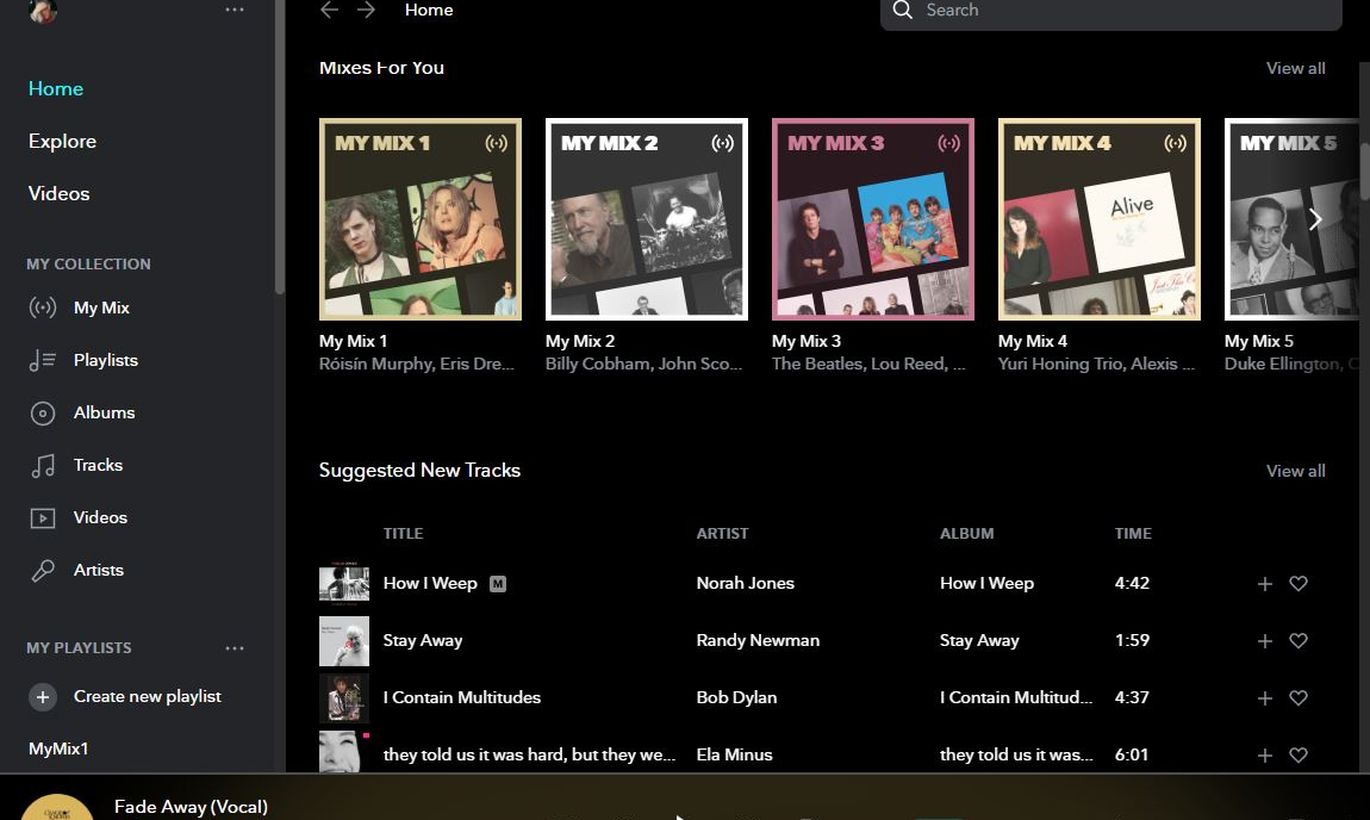Favorite the I Contain Multitudes track
1370x820 pixels.
click(x=1298, y=698)
